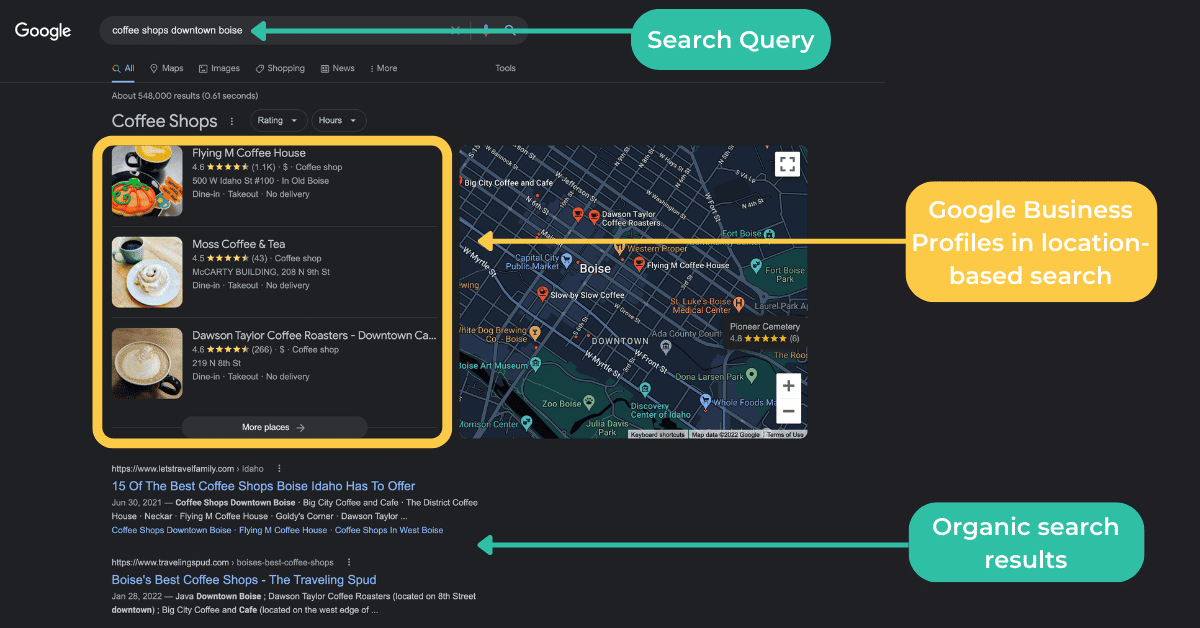Image resolution: width=1200 pixels, height=628 pixels.
Task: Clear search query with X icon
Action: [x=456, y=30]
